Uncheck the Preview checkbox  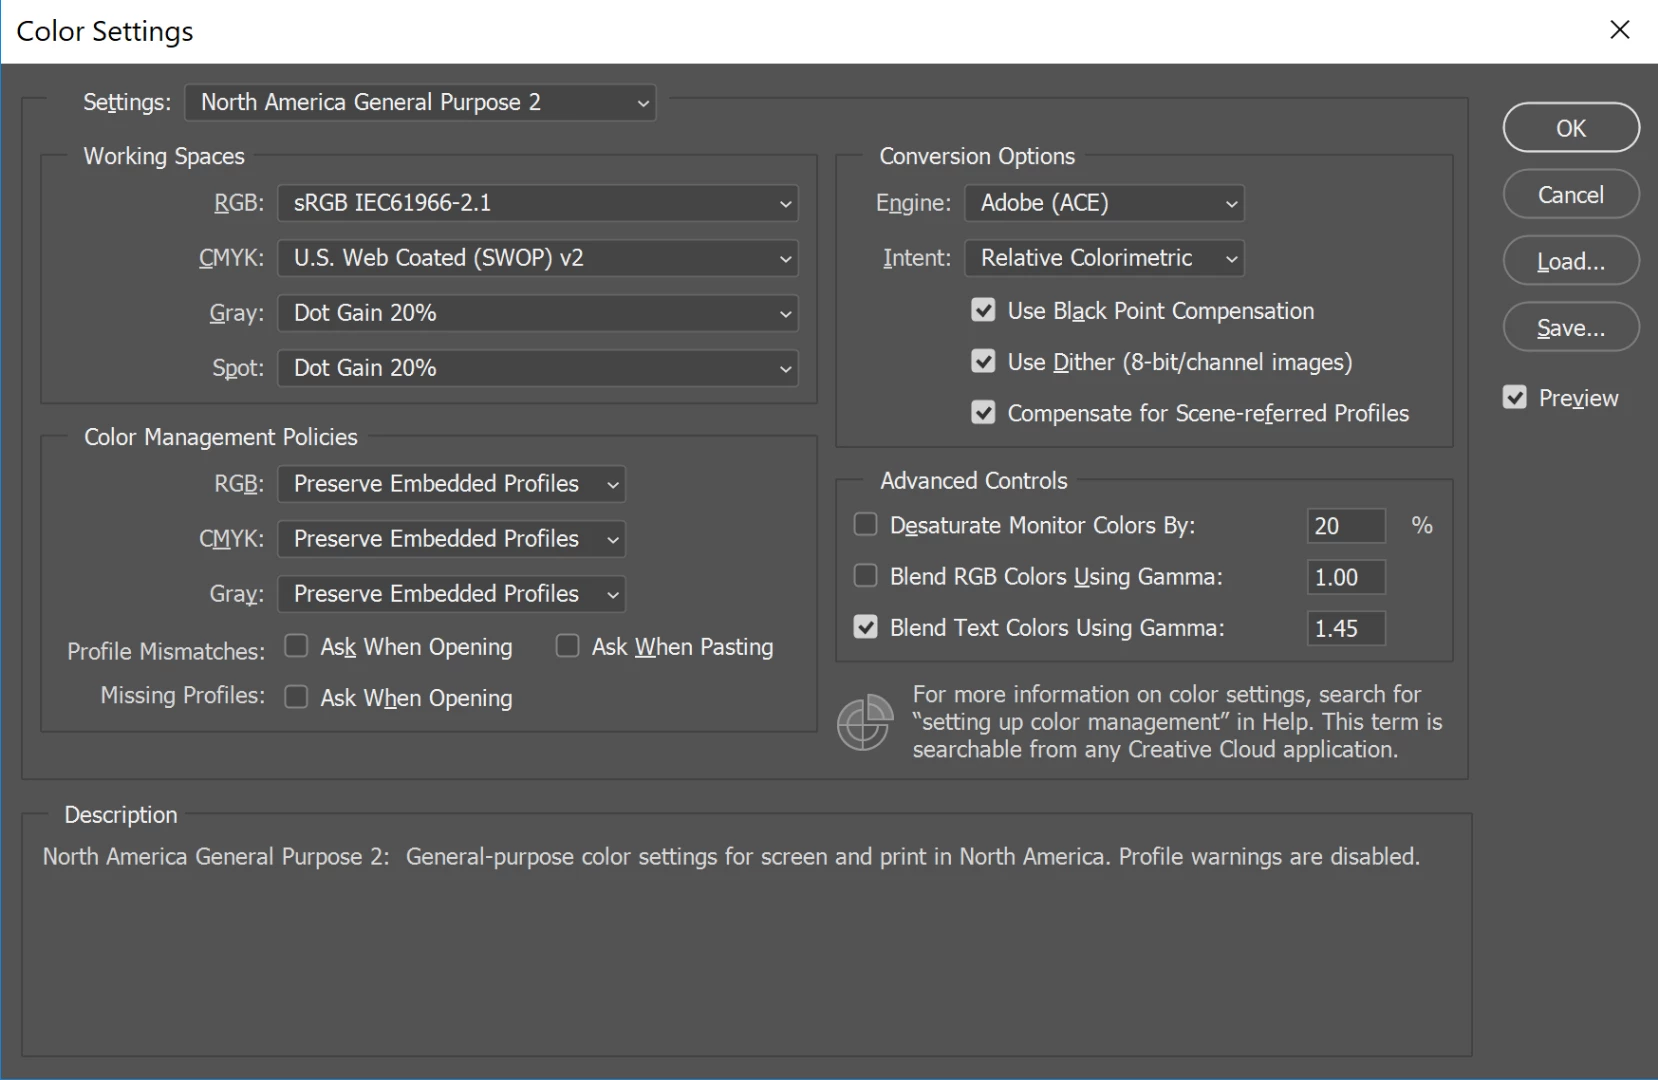(x=1515, y=398)
